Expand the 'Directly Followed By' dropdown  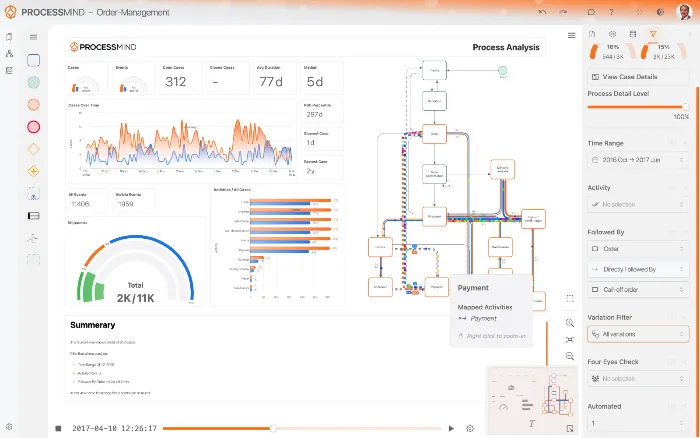633,270
